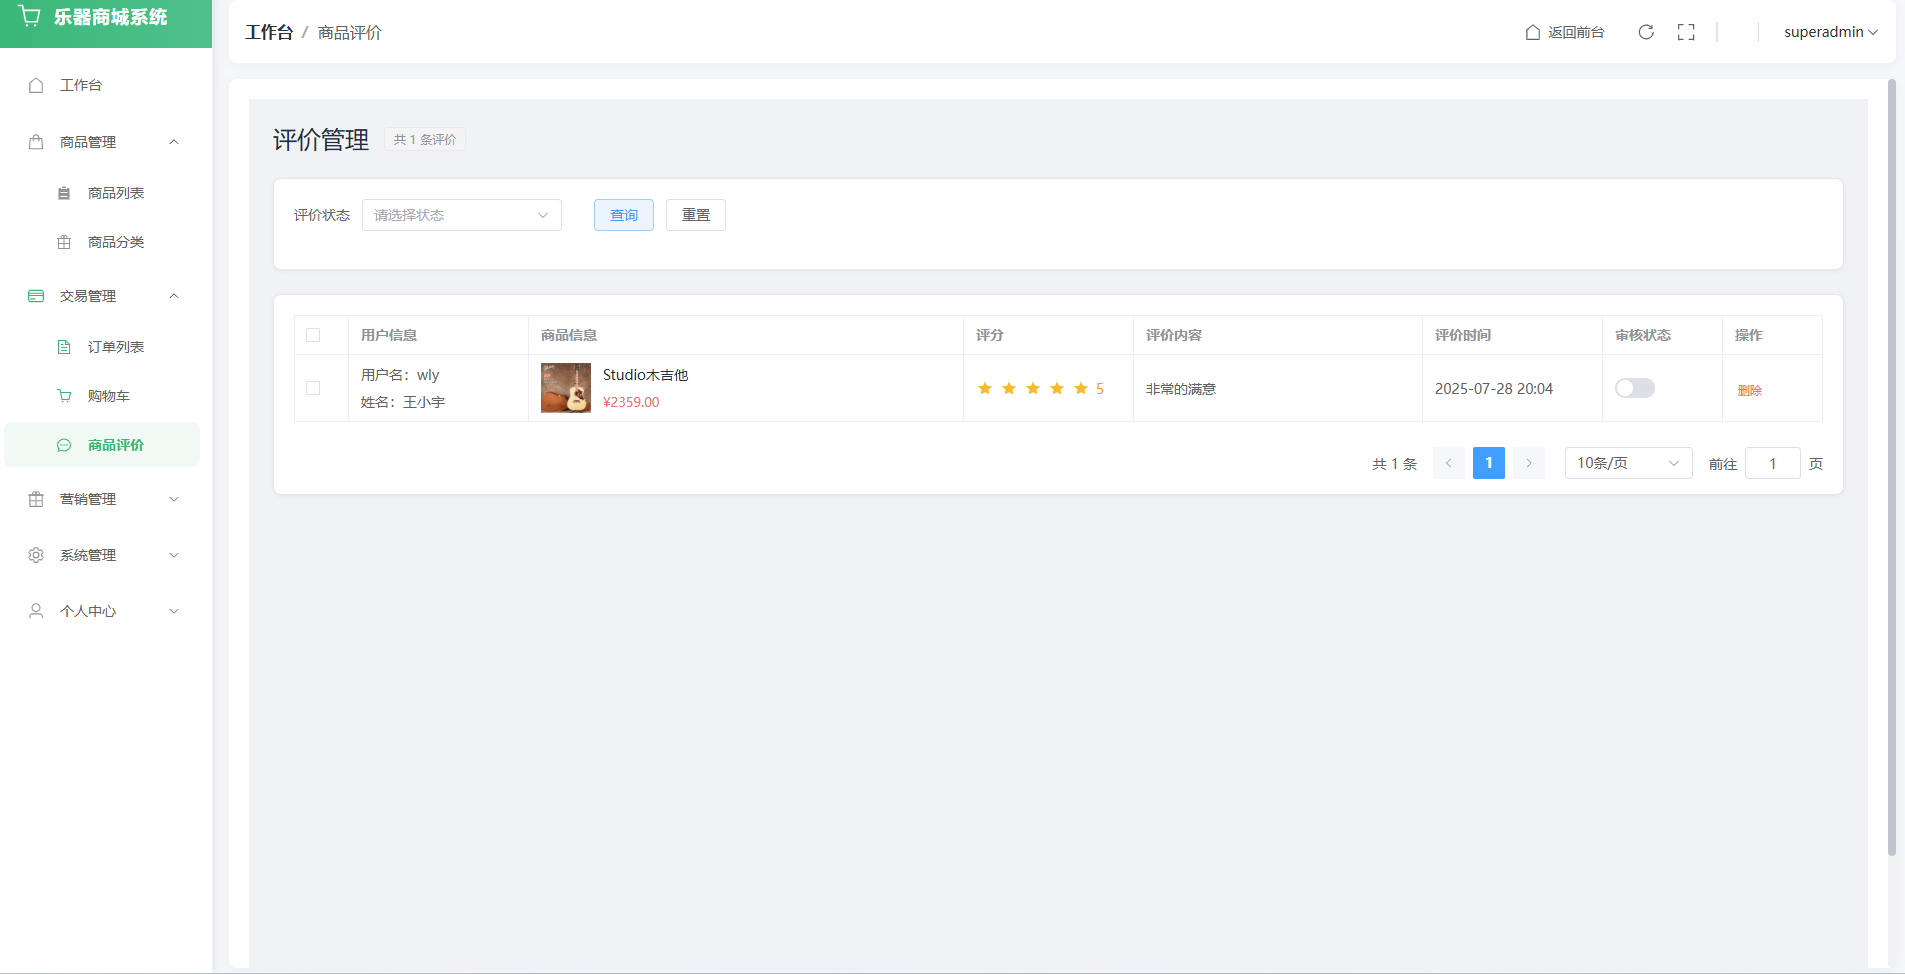Click the Studio木吉他 product thumbnail
1905x974 pixels.
click(566, 388)
